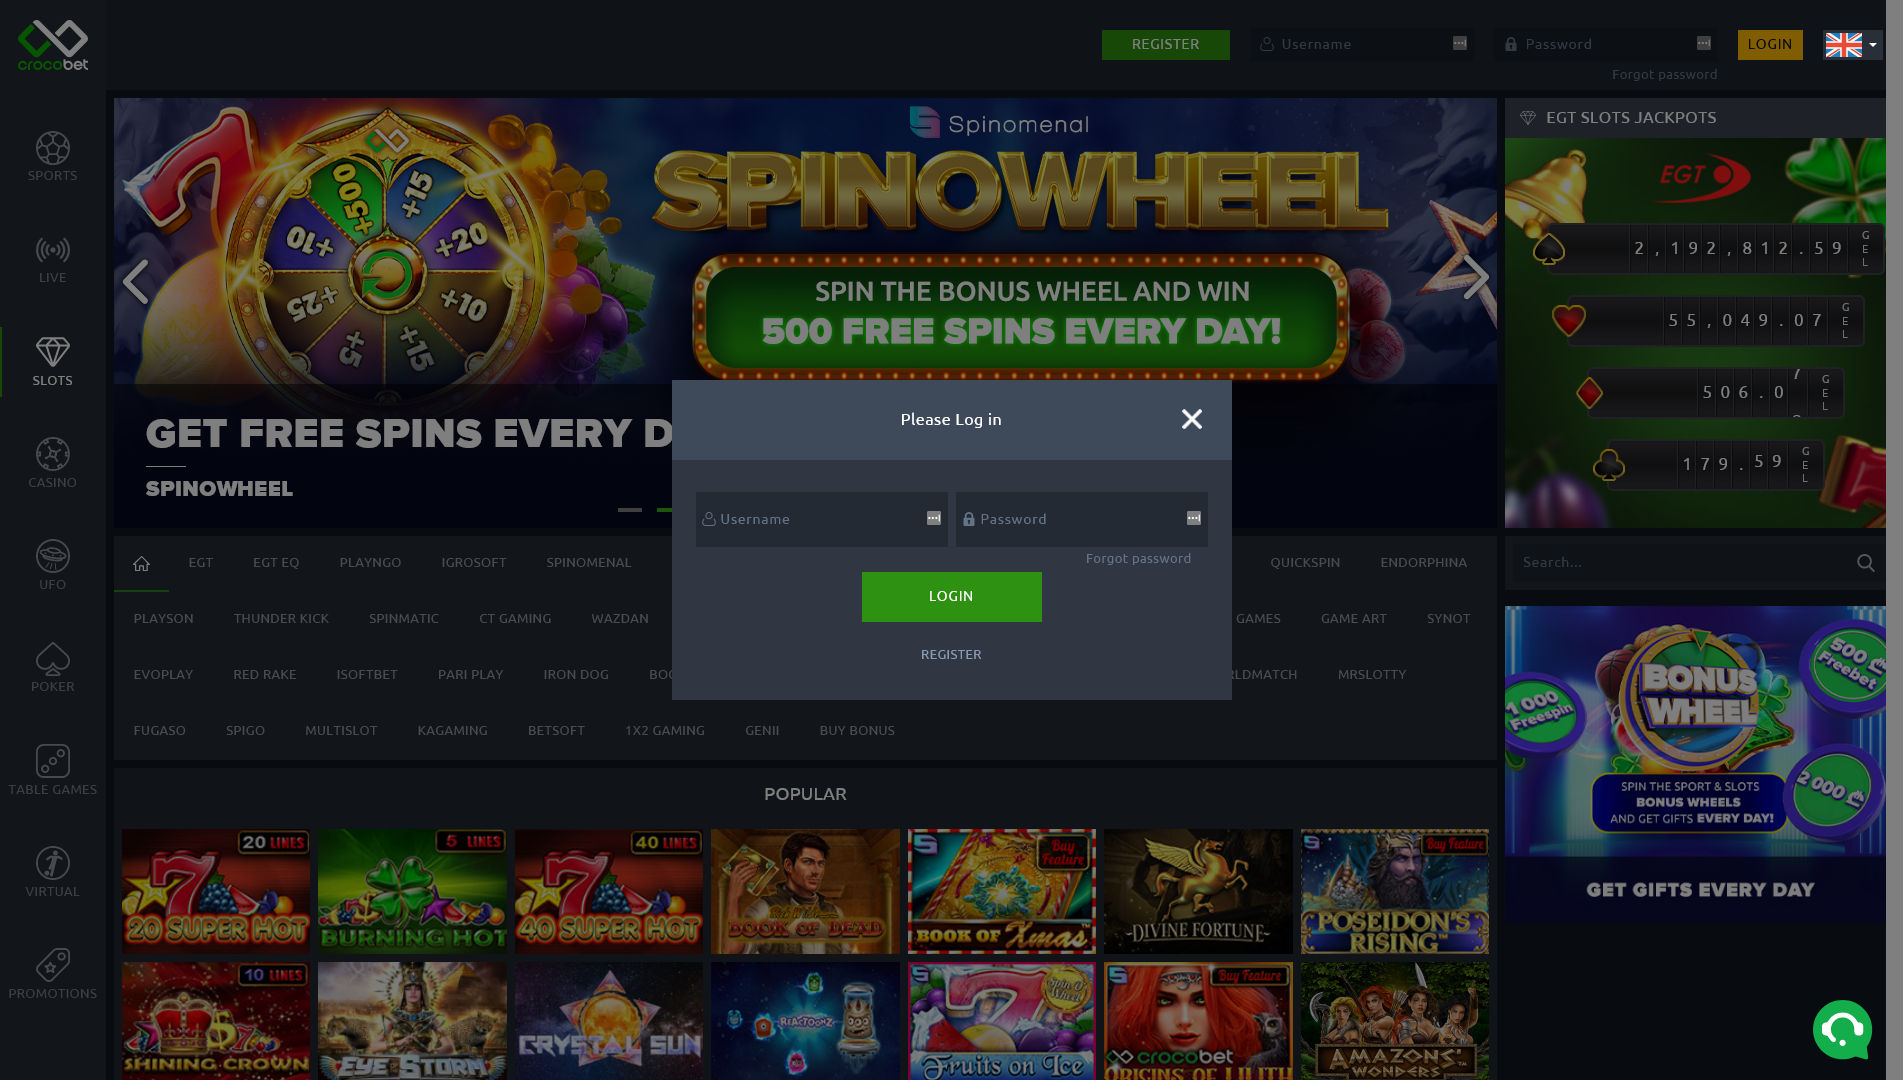Select the EGT provider tab

[x=200, y=562]
